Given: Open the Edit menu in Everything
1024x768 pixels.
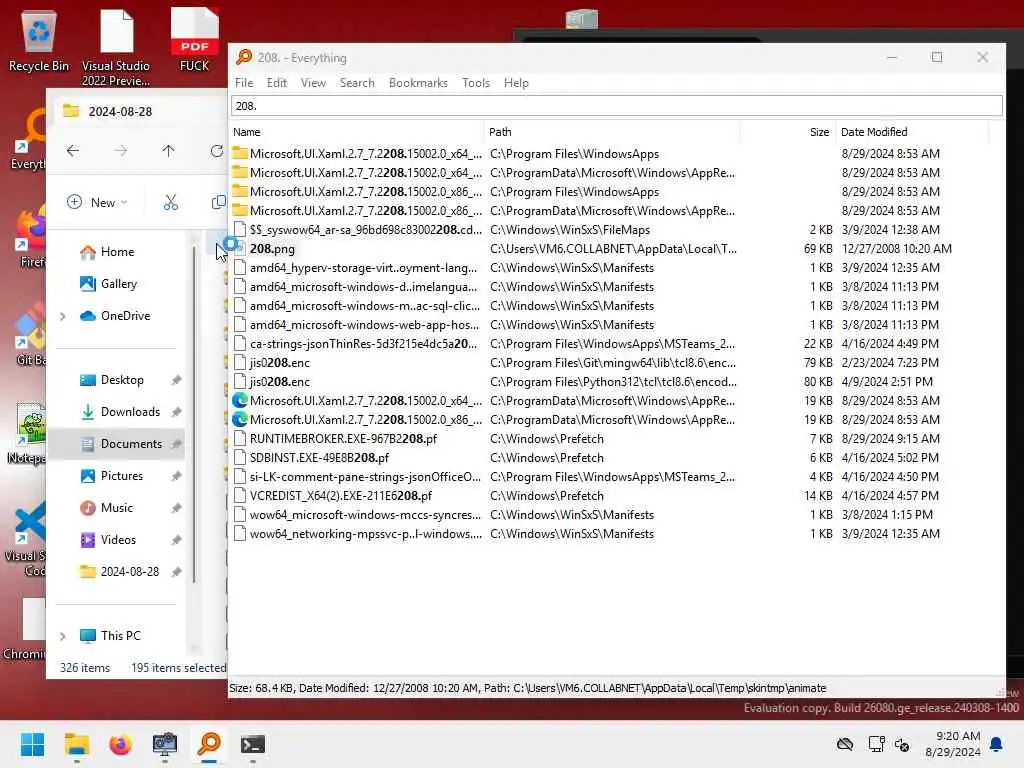Looking at the screenshot, I should 276,83.
